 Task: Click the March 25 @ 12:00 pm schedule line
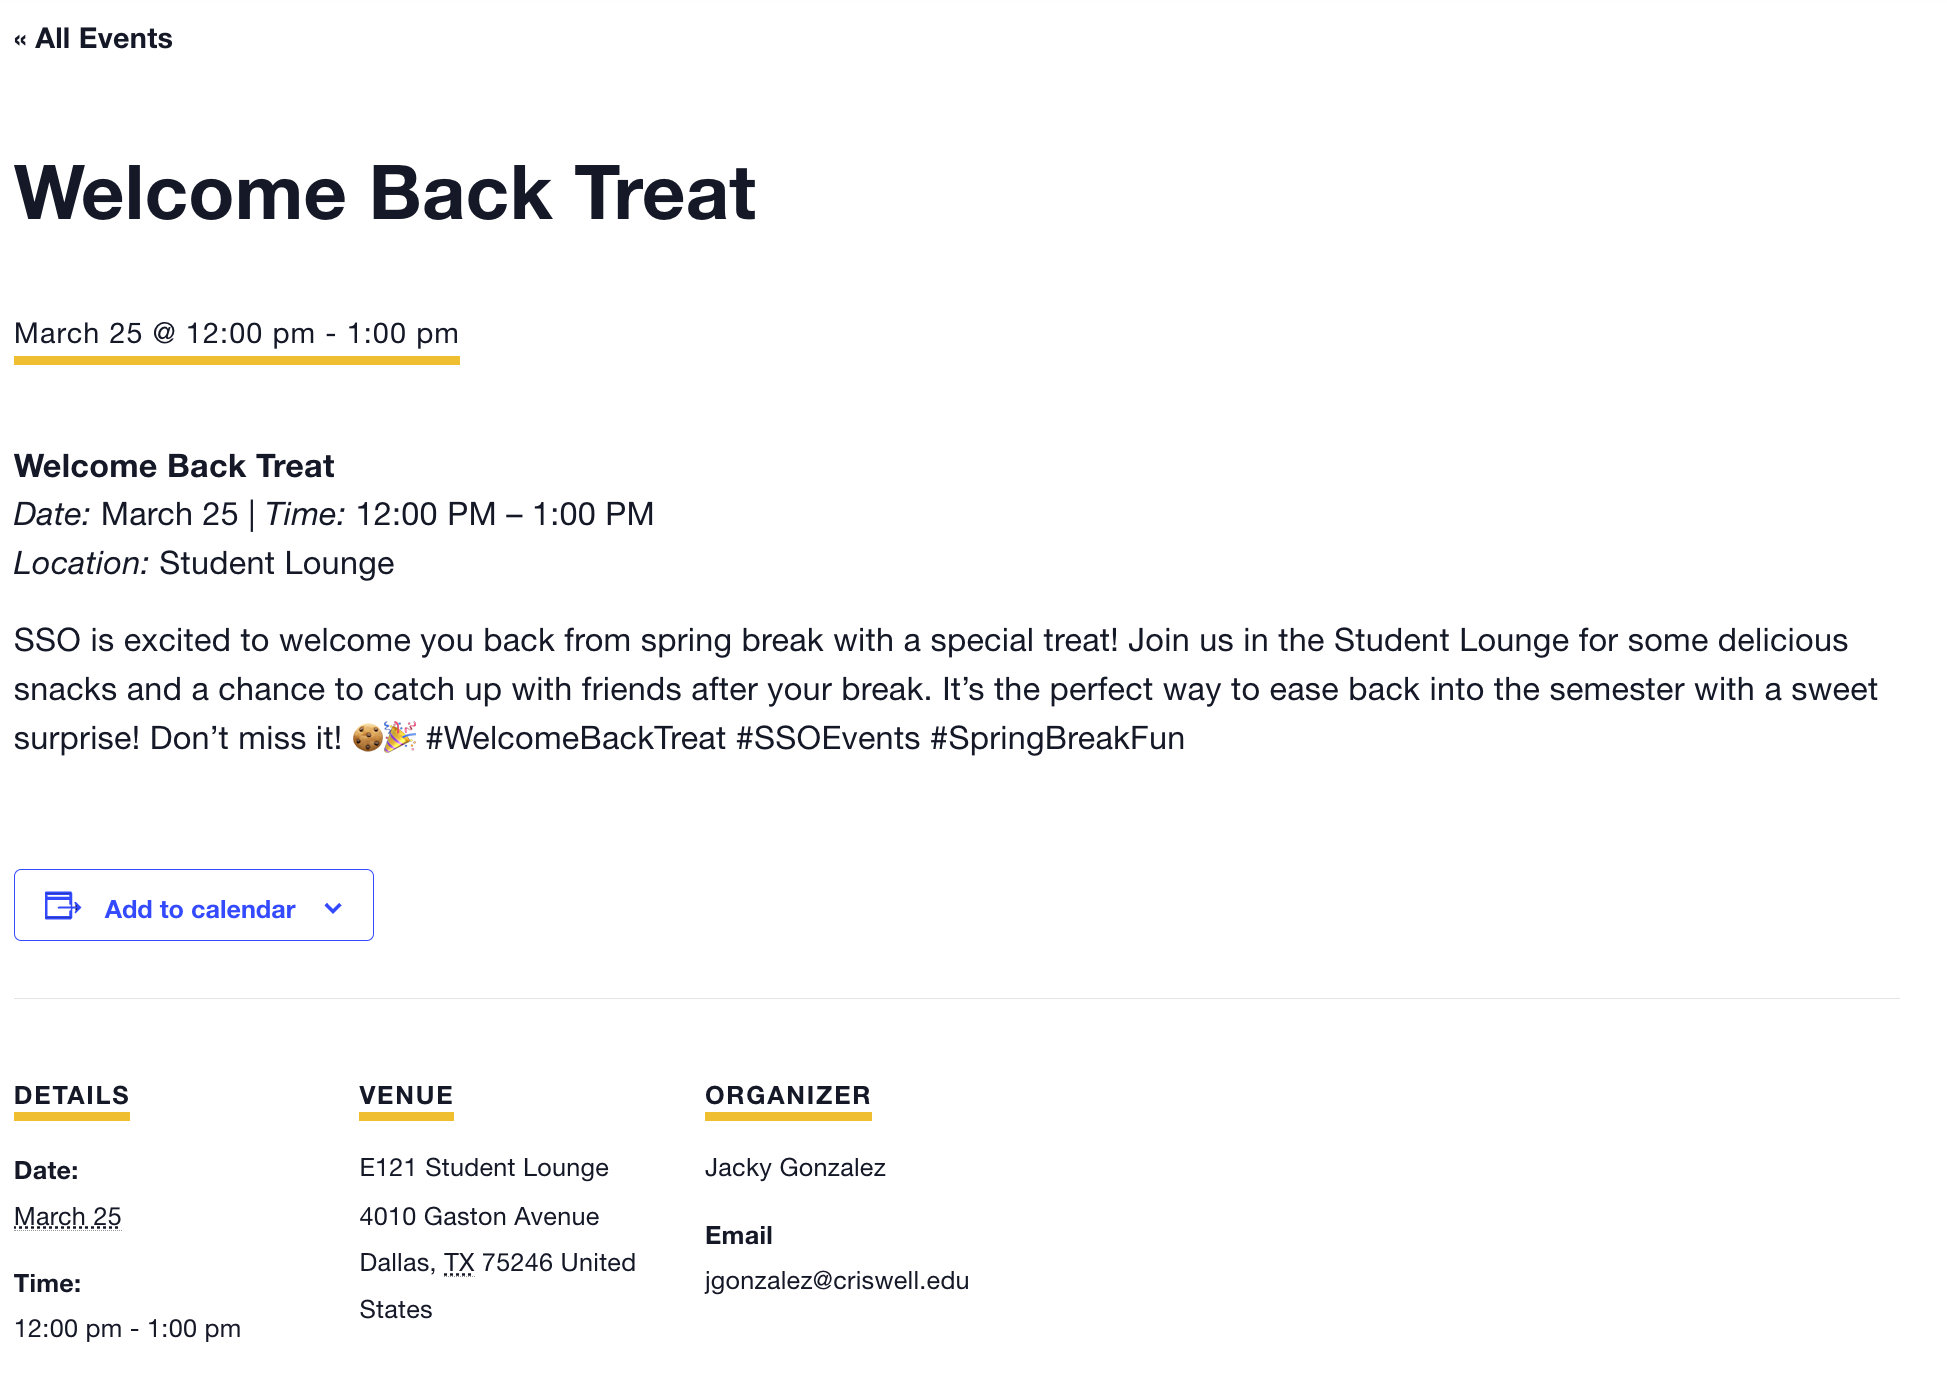point(236,333)
